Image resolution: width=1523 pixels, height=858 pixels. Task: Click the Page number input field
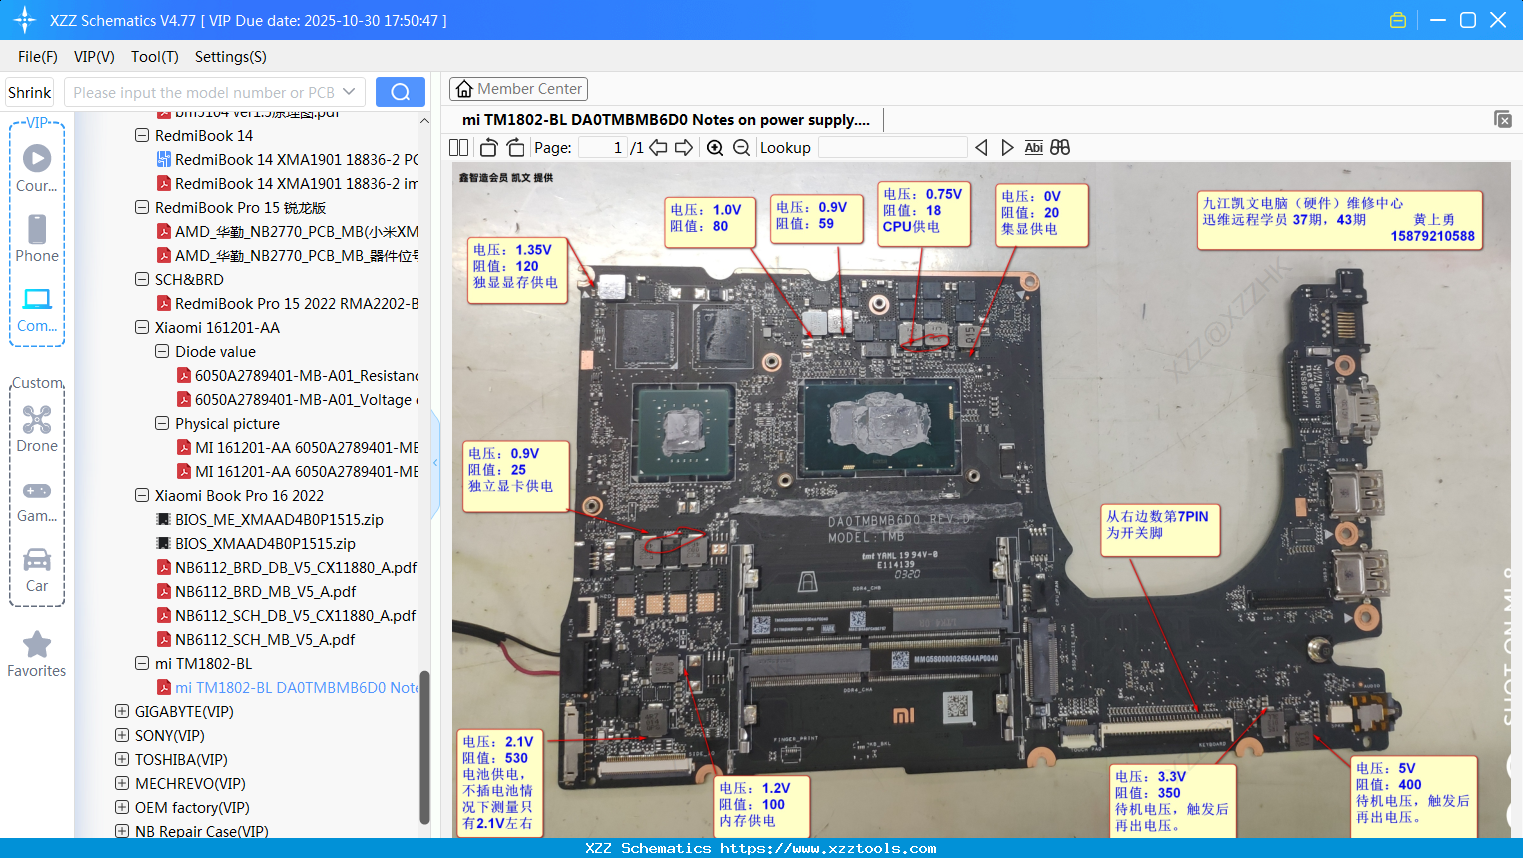[602, 147]
